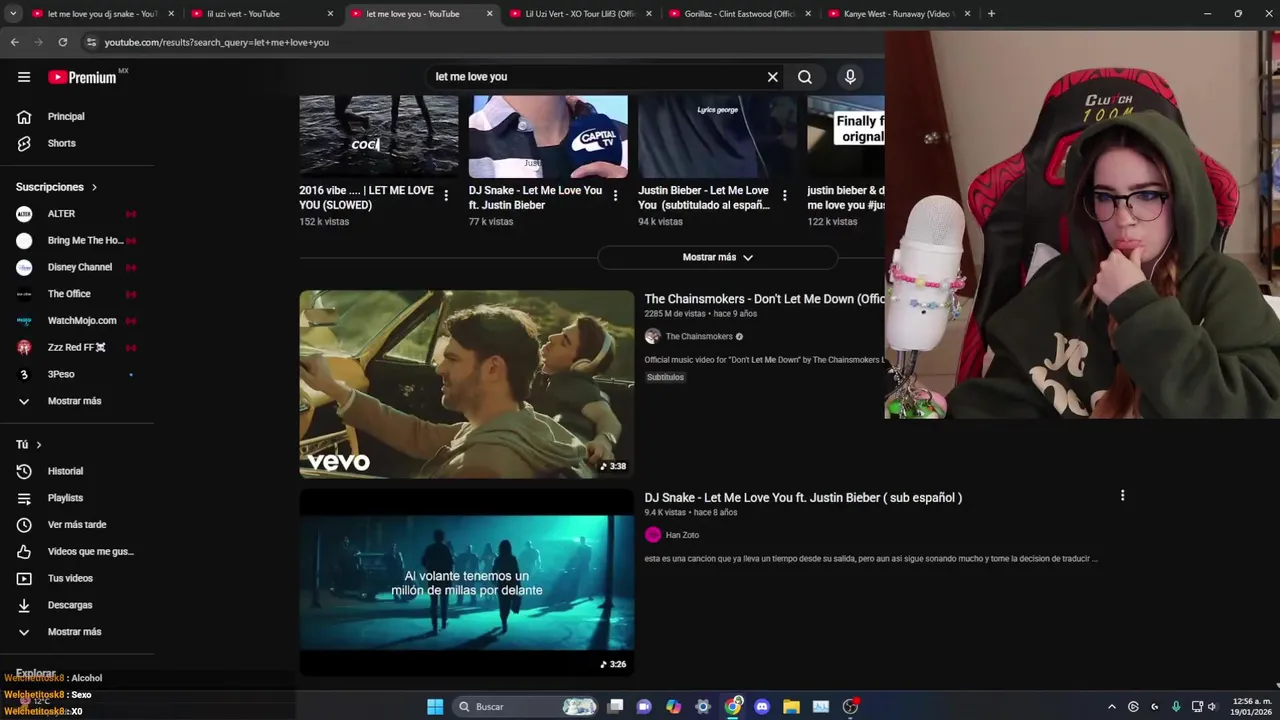The width and height of the screenshot is (1280, 720).
Task: Open the taskbar volume control
Action: click(x=1212, y=707)
